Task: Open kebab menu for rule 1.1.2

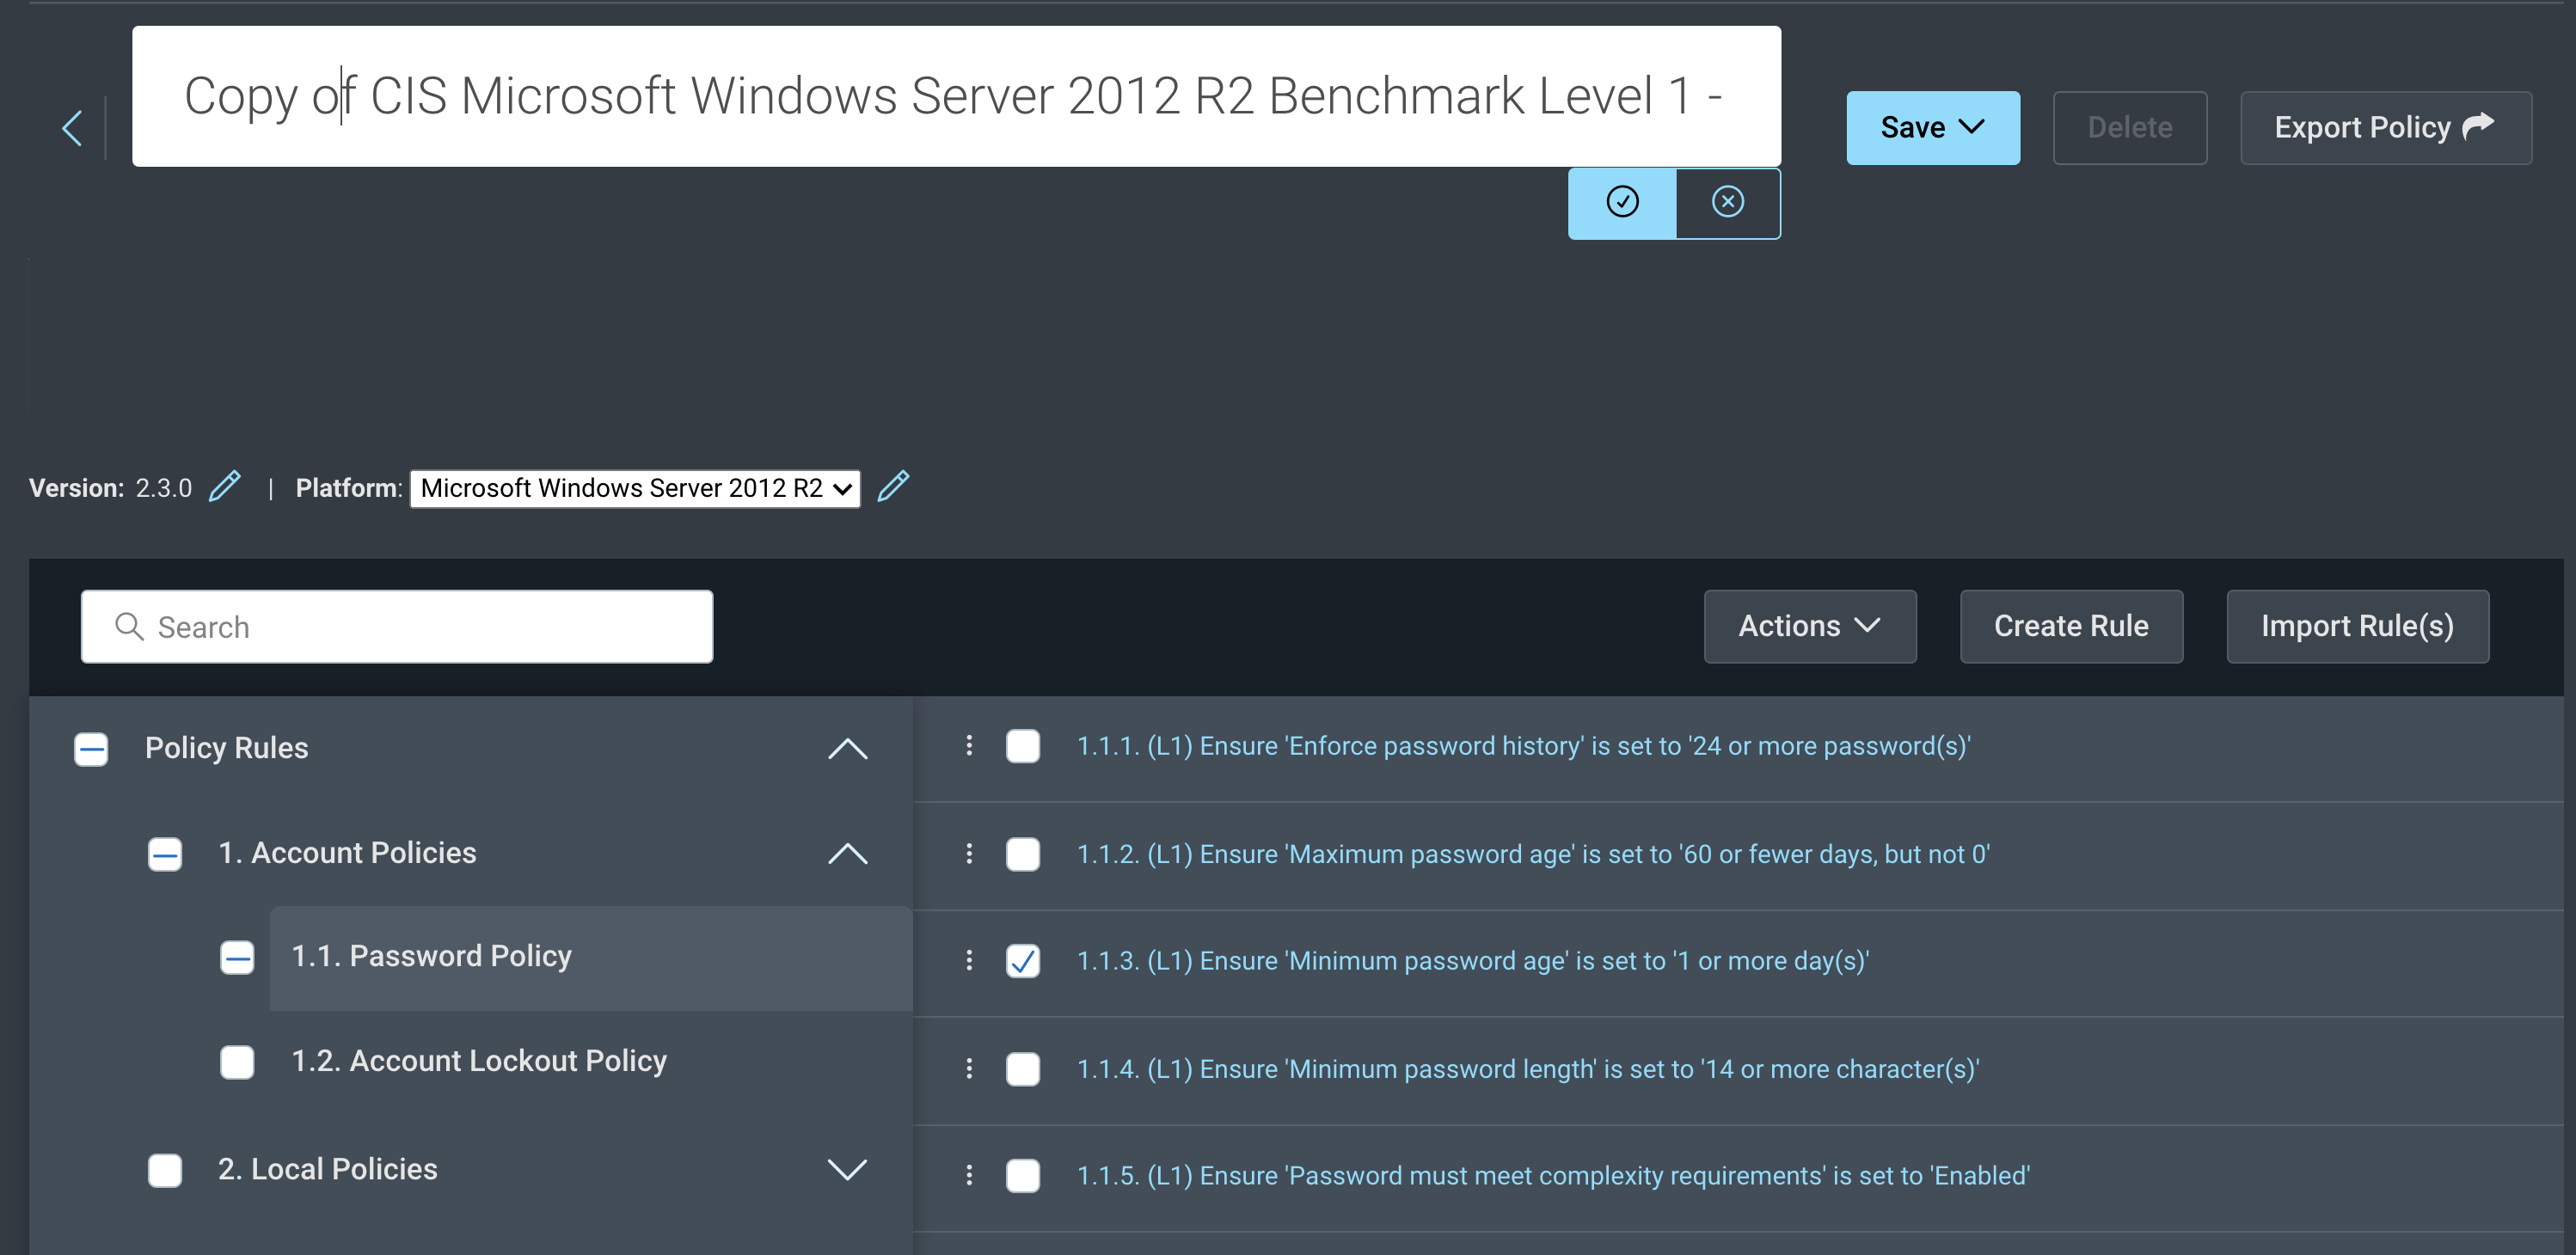Action: 968,853
